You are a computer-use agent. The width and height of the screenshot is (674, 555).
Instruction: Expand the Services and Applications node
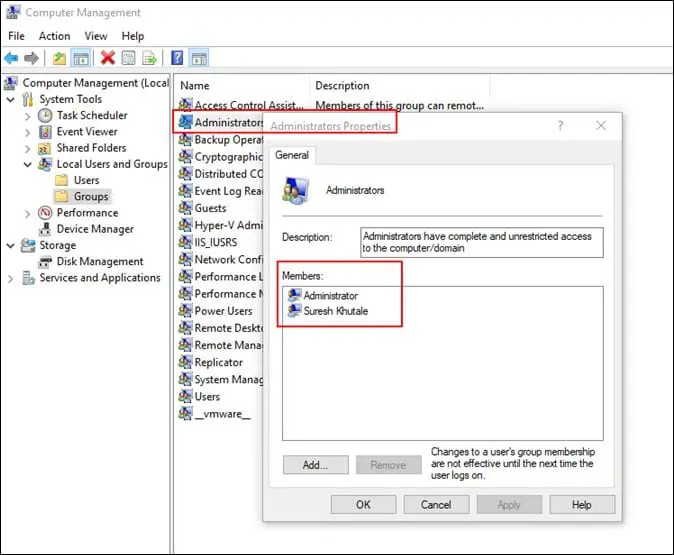[11, 278]
